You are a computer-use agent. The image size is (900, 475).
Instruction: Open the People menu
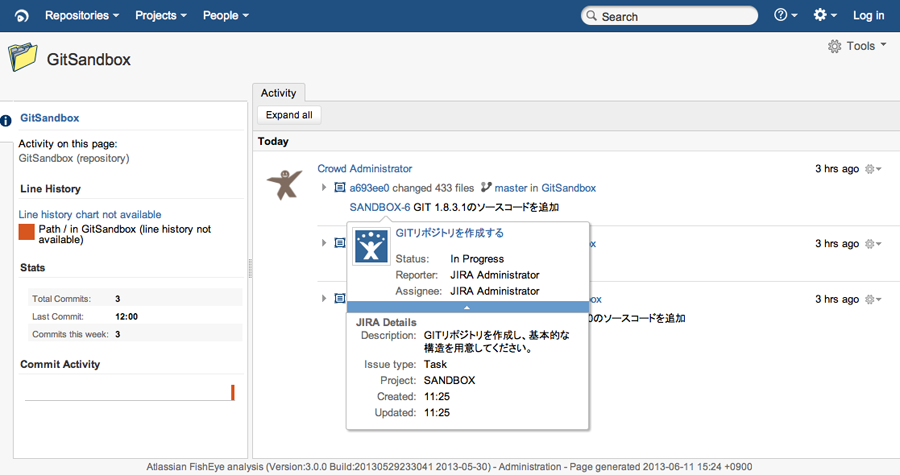click(x=226, y=15)
